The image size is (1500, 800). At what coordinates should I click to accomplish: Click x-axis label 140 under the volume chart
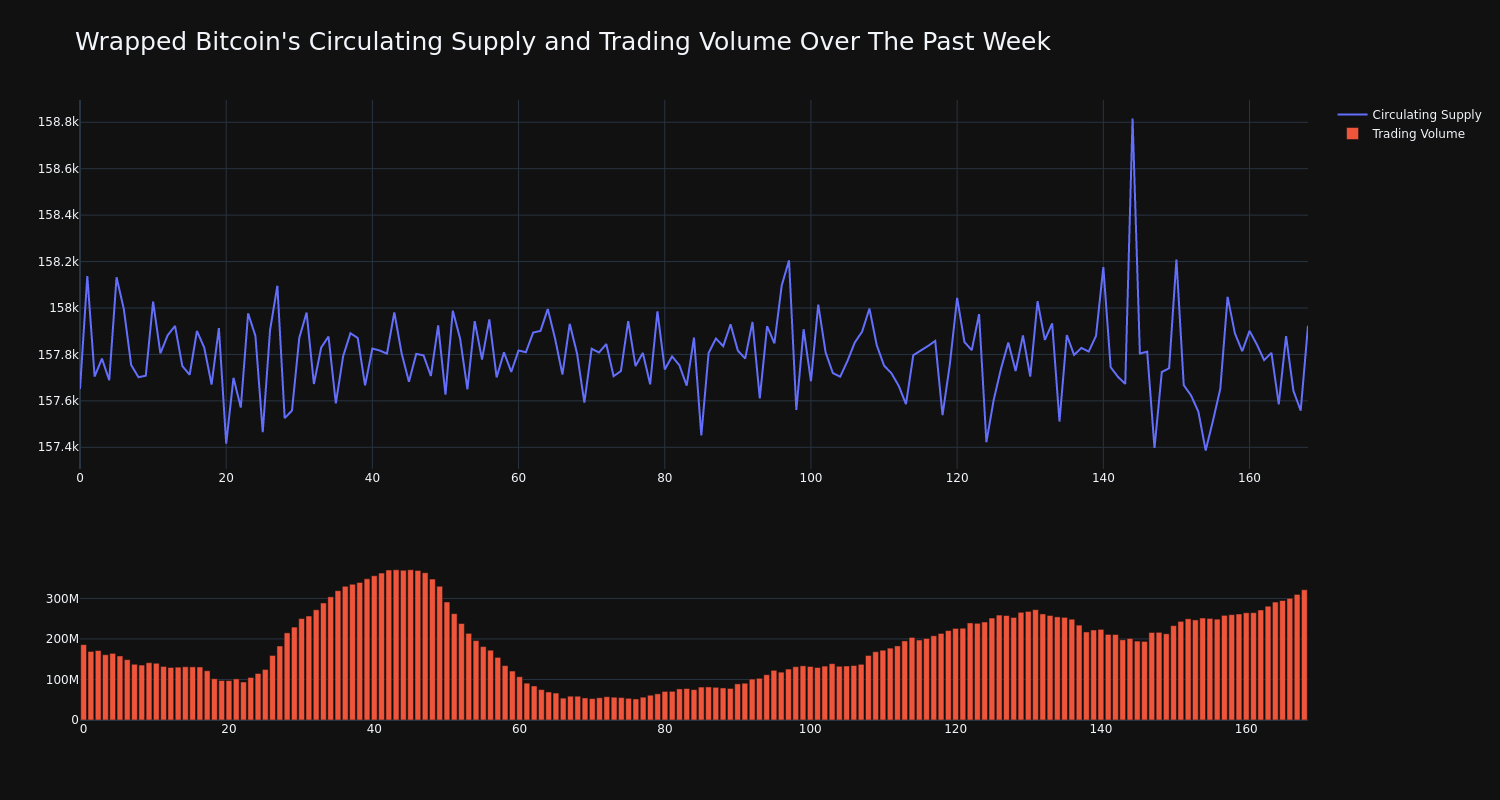[x=1101, y=729]
